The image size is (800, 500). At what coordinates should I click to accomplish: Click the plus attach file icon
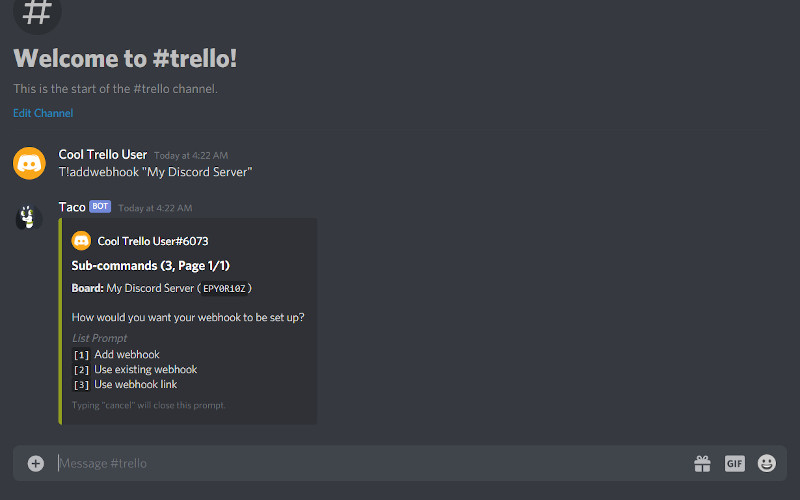pos(36,463)
